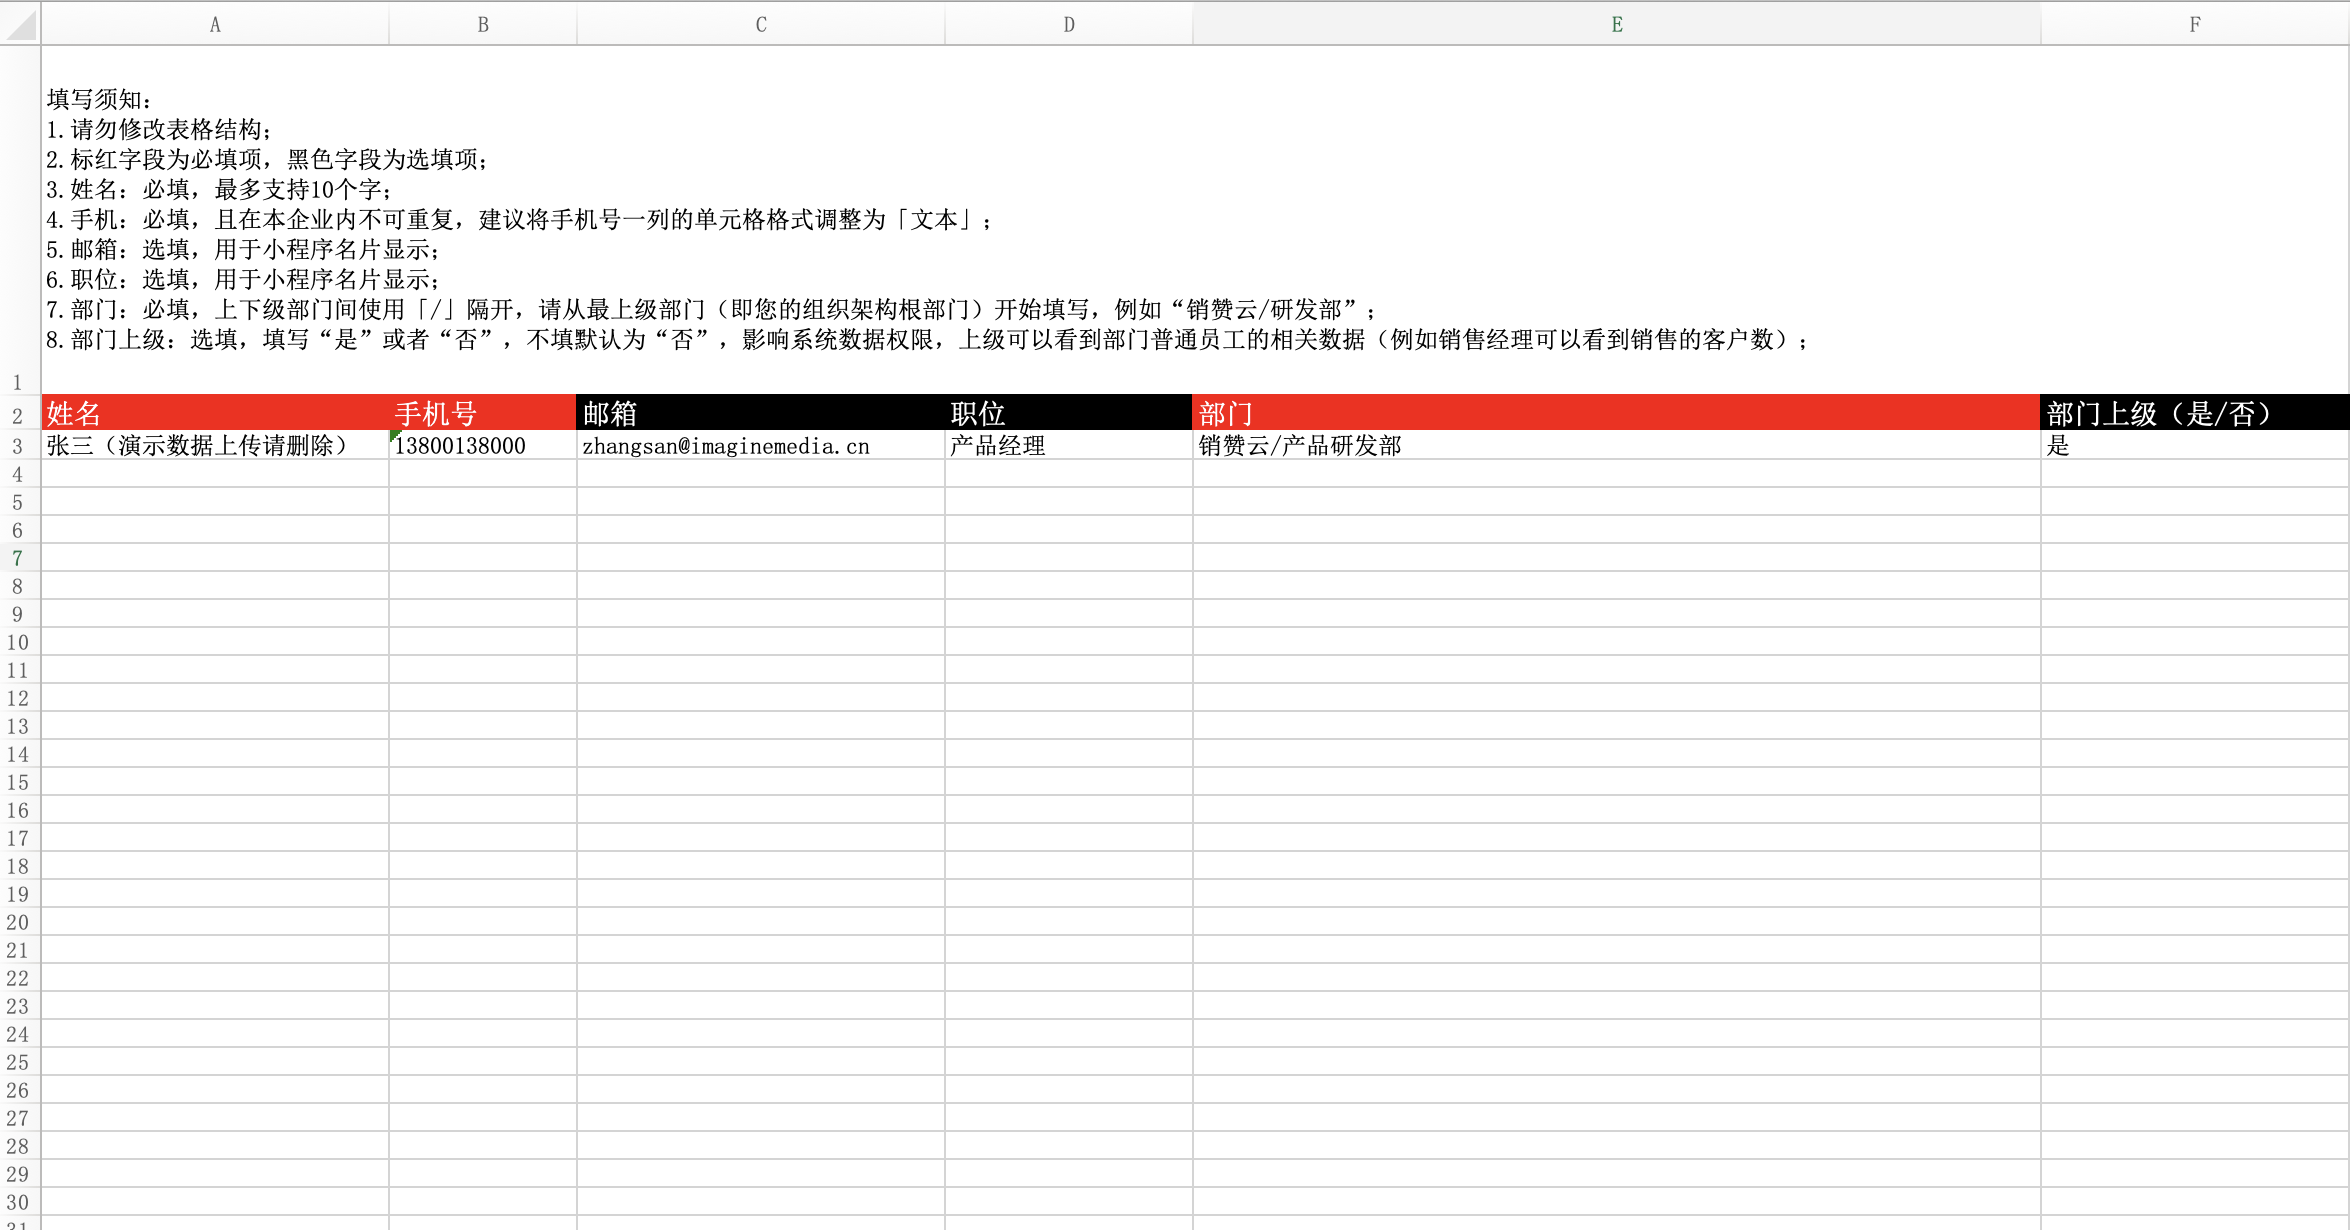Click the 部门 header cell
Viewport: 2350px width, 1230px height.
tap(1617, 413)
